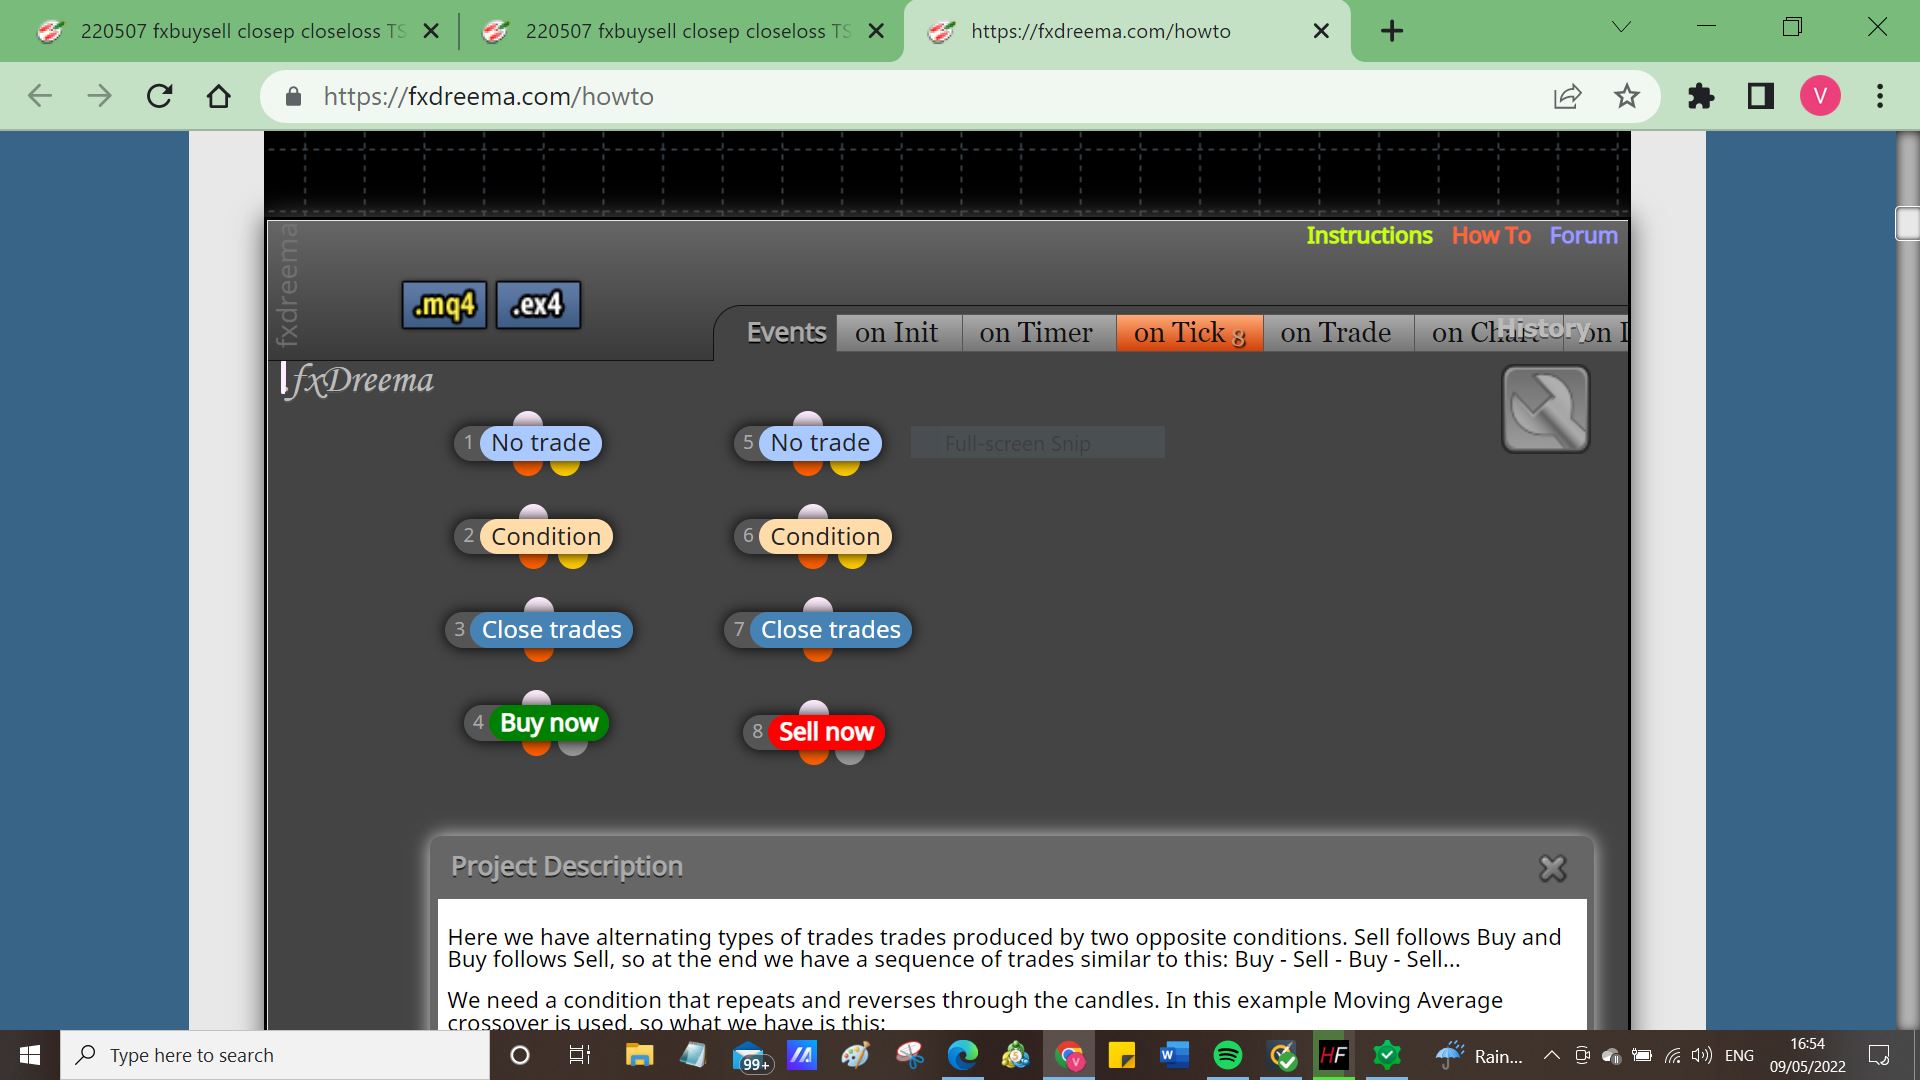Open the Forum link
The width and height of the screenshot is (1920, 1080).
1583,236
